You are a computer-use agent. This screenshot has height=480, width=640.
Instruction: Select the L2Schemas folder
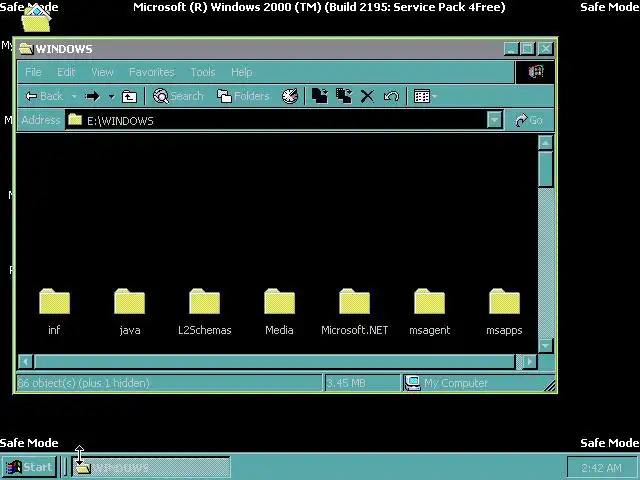pos(204,312)
